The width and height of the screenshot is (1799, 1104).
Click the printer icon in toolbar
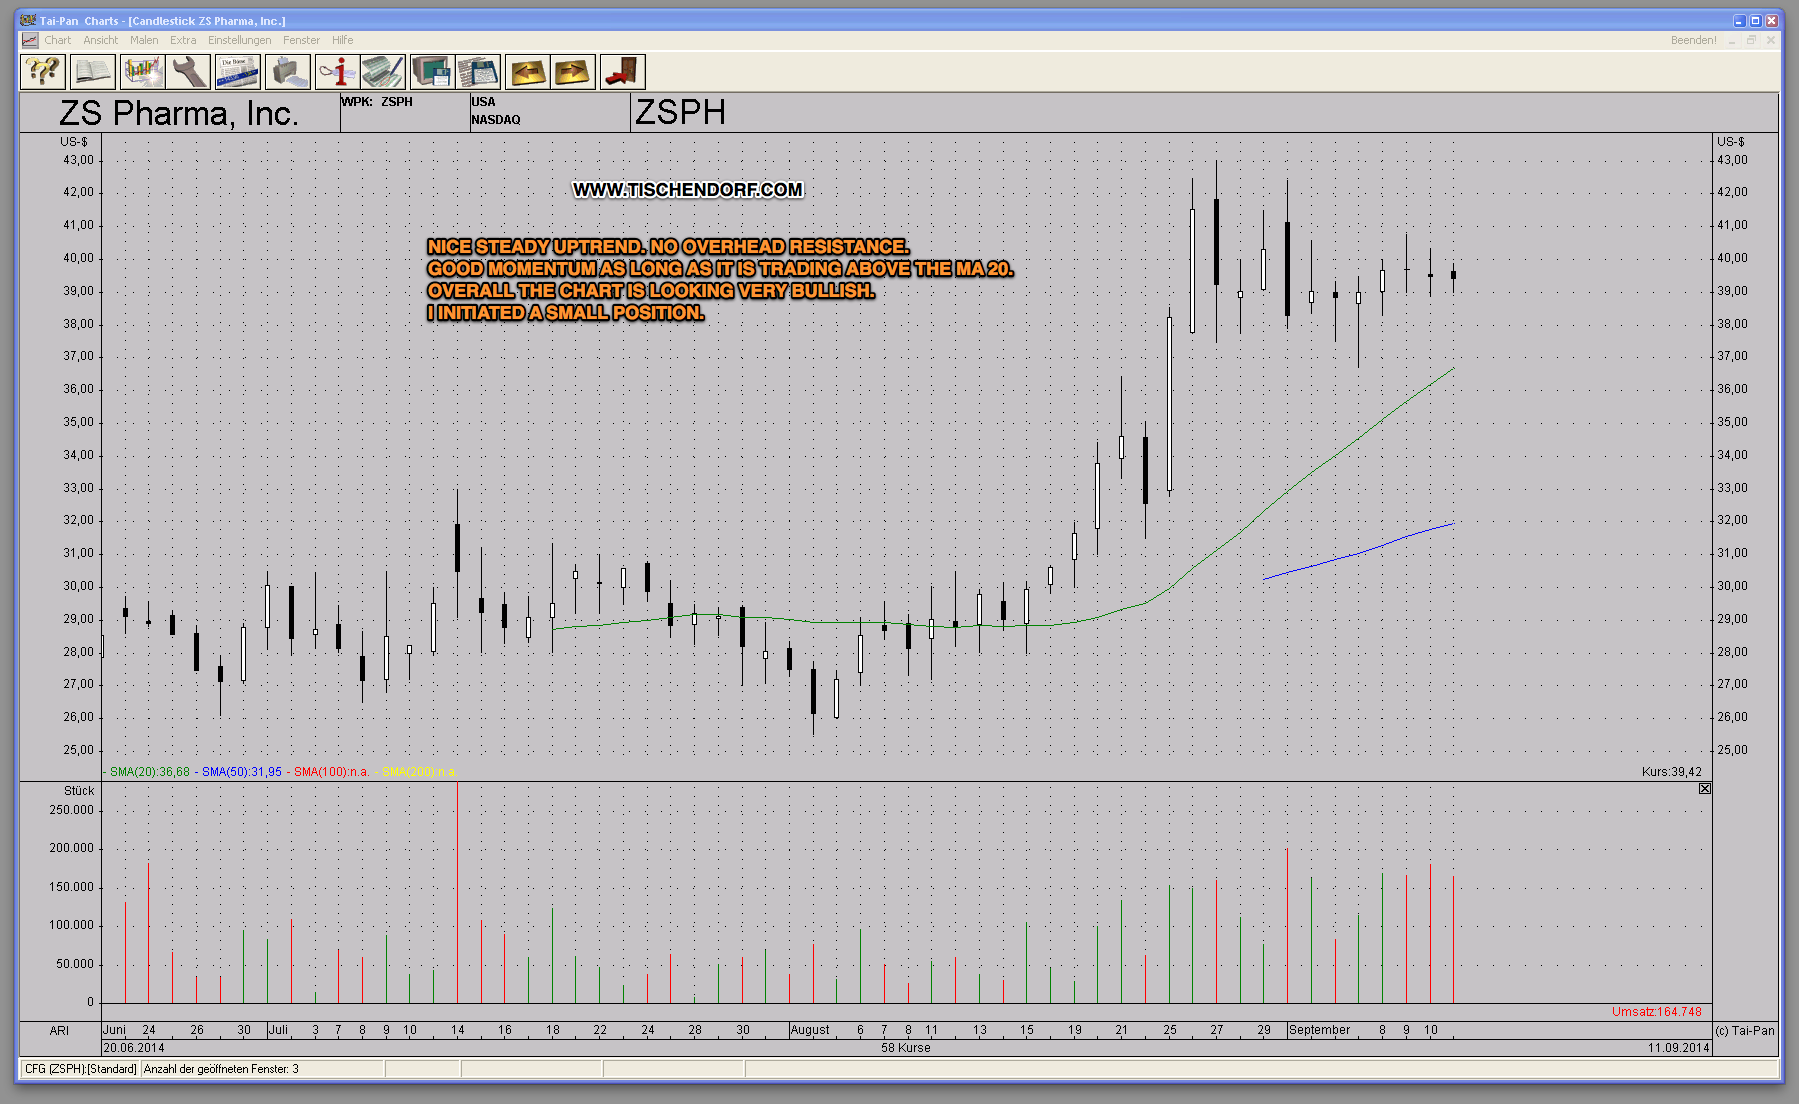tap(287, 72)
